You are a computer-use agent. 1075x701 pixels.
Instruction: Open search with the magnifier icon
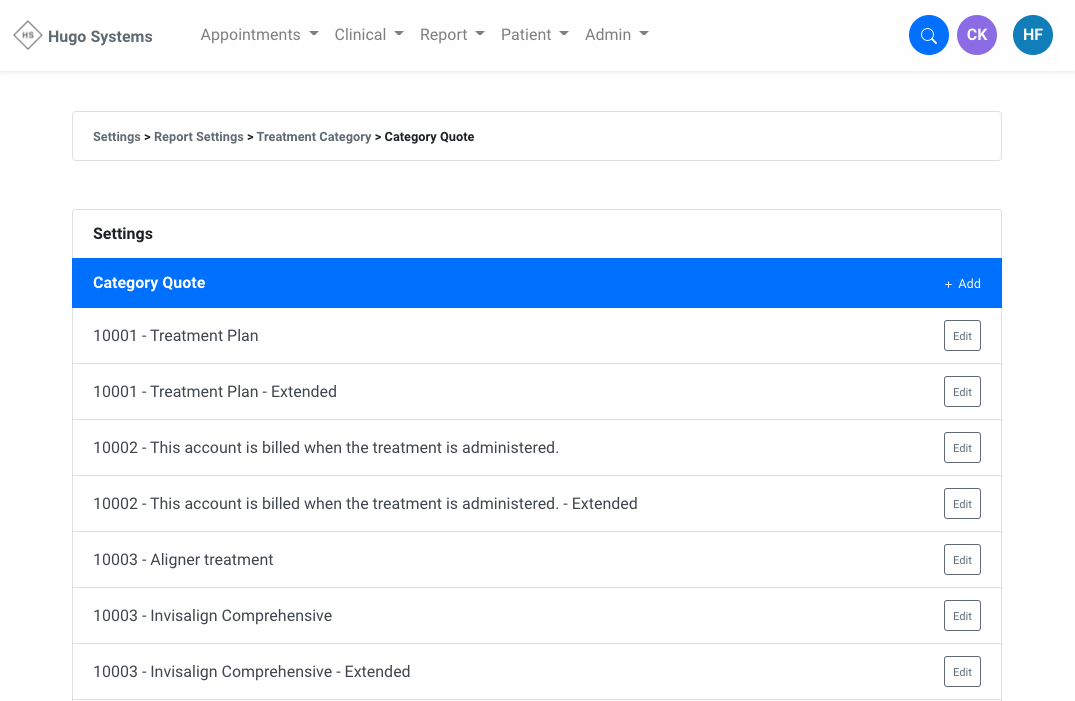tap(928, 36)
